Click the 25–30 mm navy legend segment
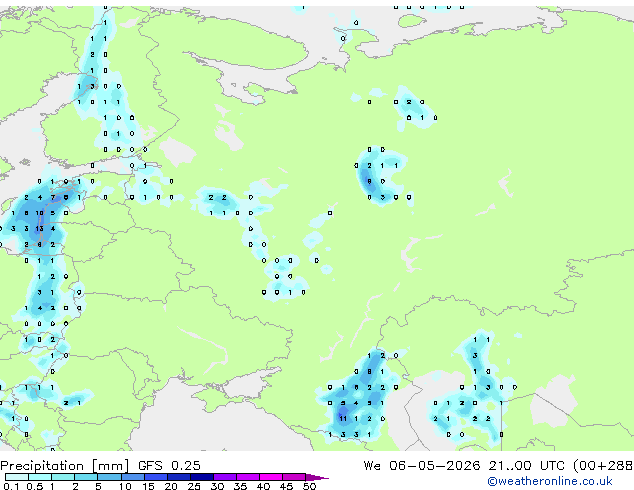This screenshot has height=490, width=634. (202, 477)
